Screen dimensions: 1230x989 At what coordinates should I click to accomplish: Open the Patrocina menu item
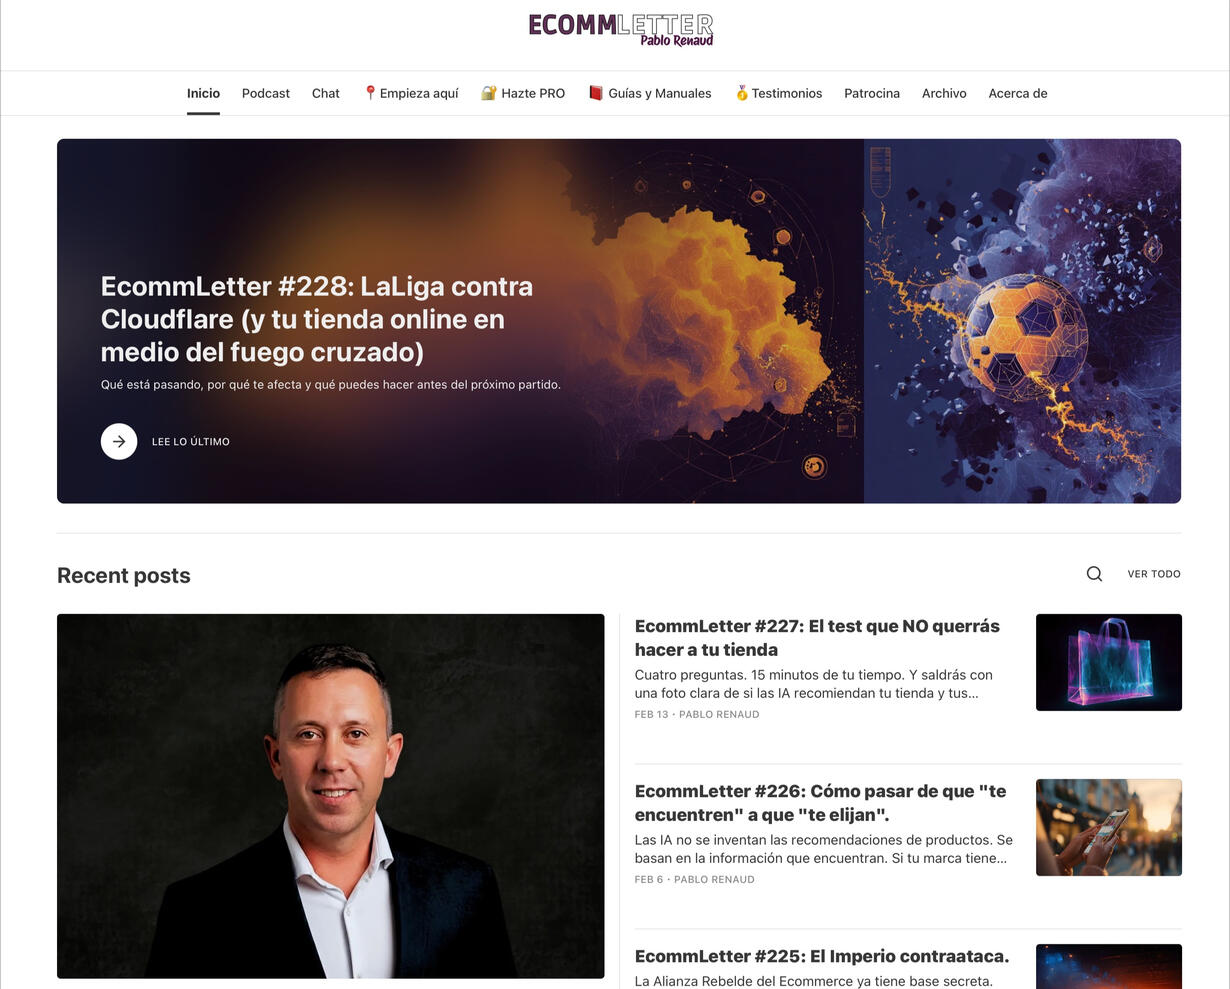[872, 93]
